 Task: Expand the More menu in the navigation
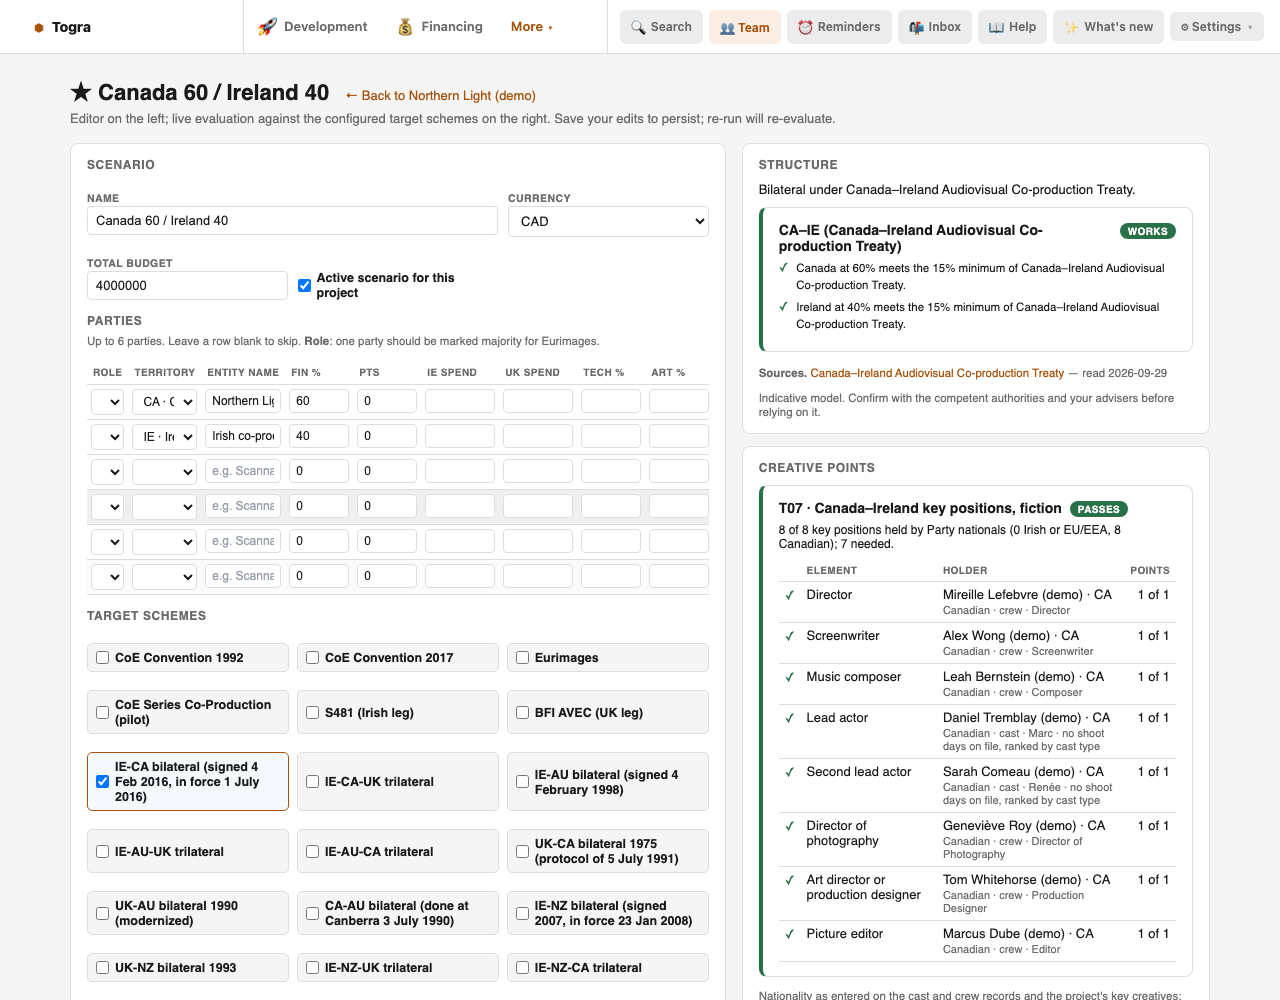531,27
